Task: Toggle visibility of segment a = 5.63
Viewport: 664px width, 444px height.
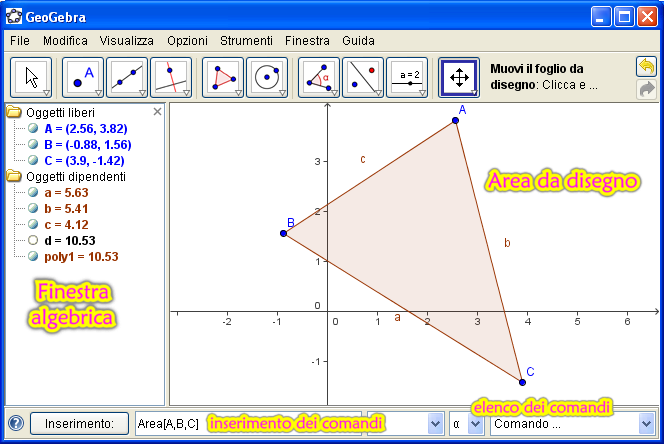Action: 33,192
